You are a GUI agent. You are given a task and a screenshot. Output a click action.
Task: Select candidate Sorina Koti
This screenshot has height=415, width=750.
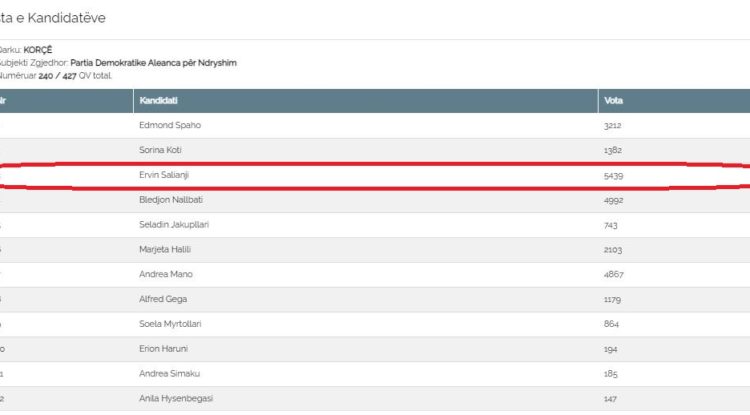[x=160, y=150]
